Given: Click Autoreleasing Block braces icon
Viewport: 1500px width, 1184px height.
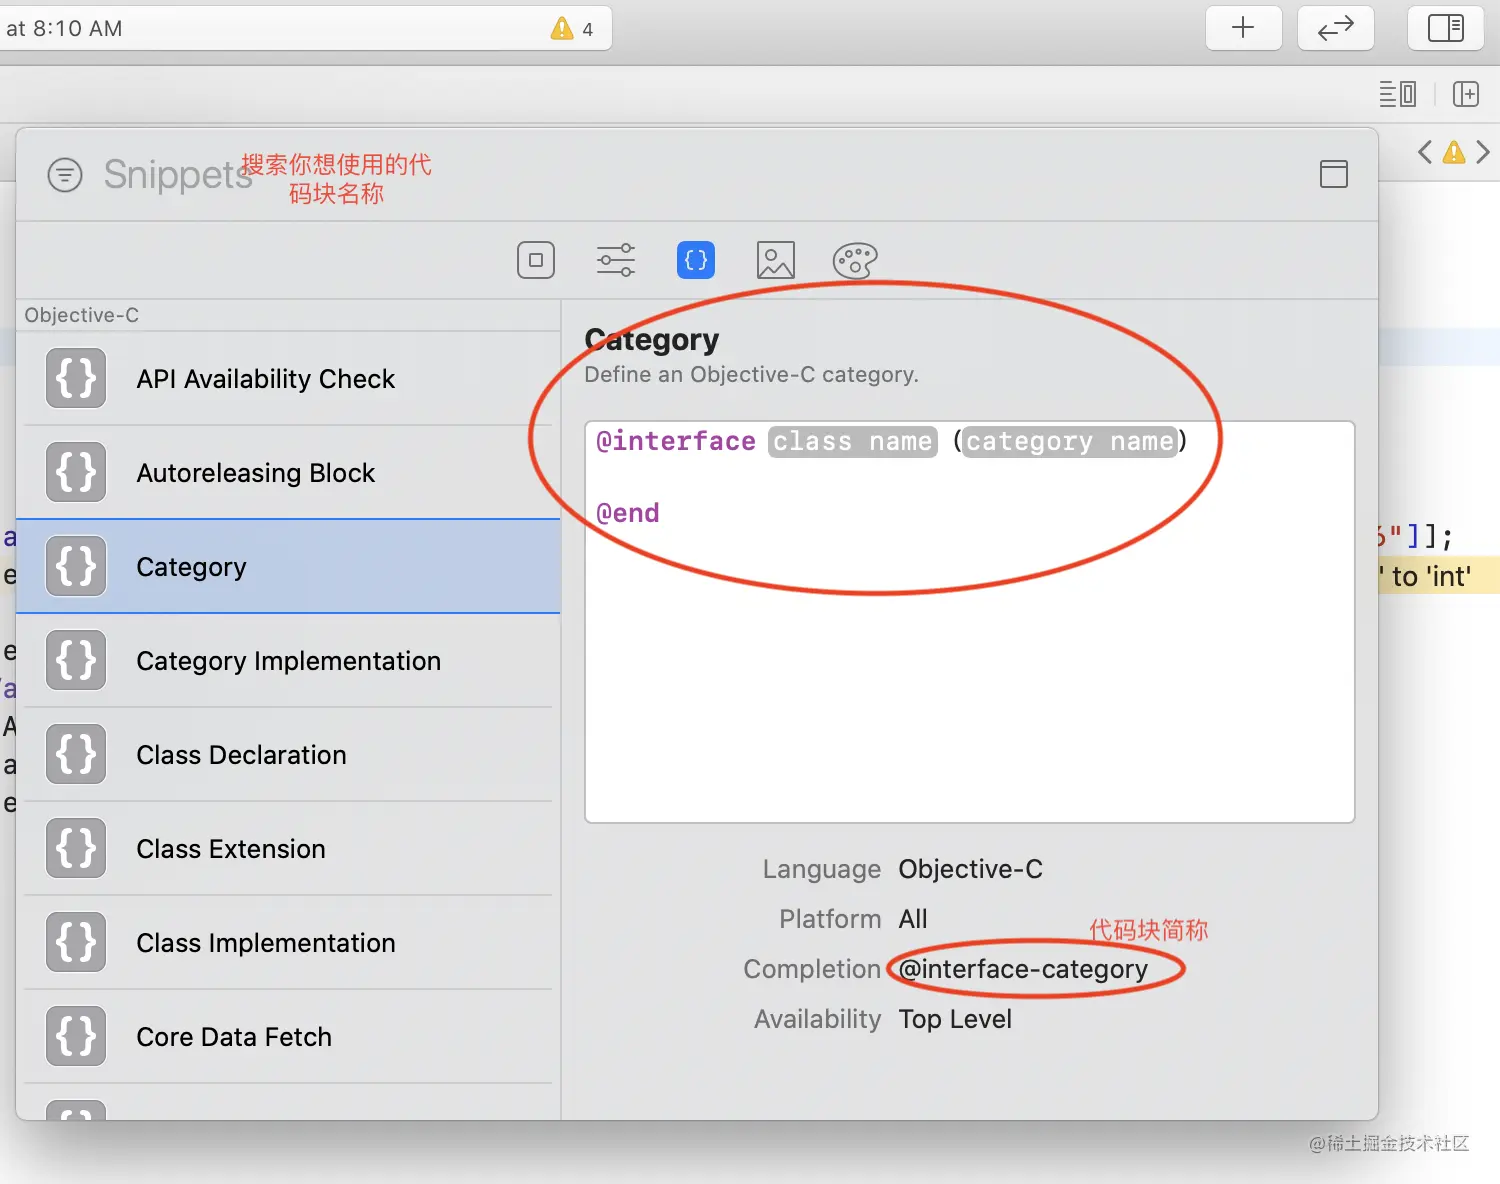Looking at the screenshot, I should 76,472.
